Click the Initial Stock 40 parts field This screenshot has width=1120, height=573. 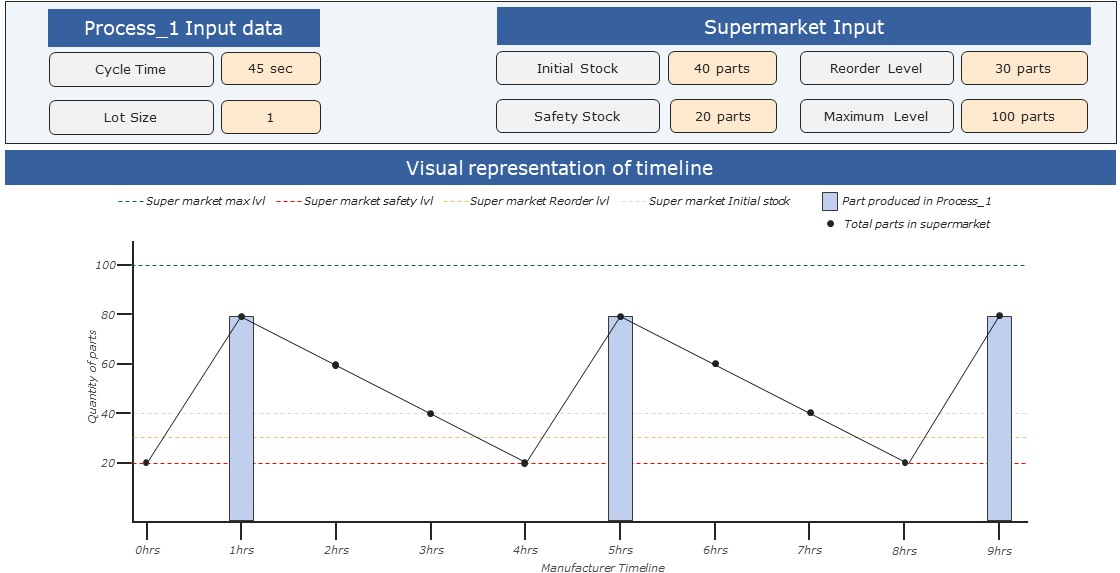pos(722,68)
